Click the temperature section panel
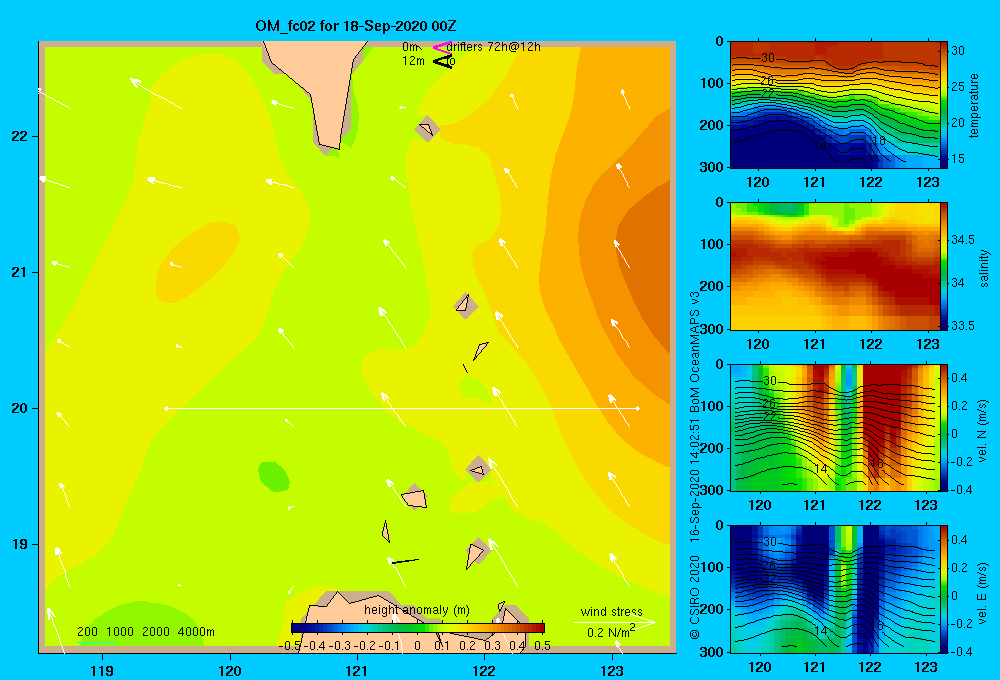The image size is (1000, 680). [834, 105]
